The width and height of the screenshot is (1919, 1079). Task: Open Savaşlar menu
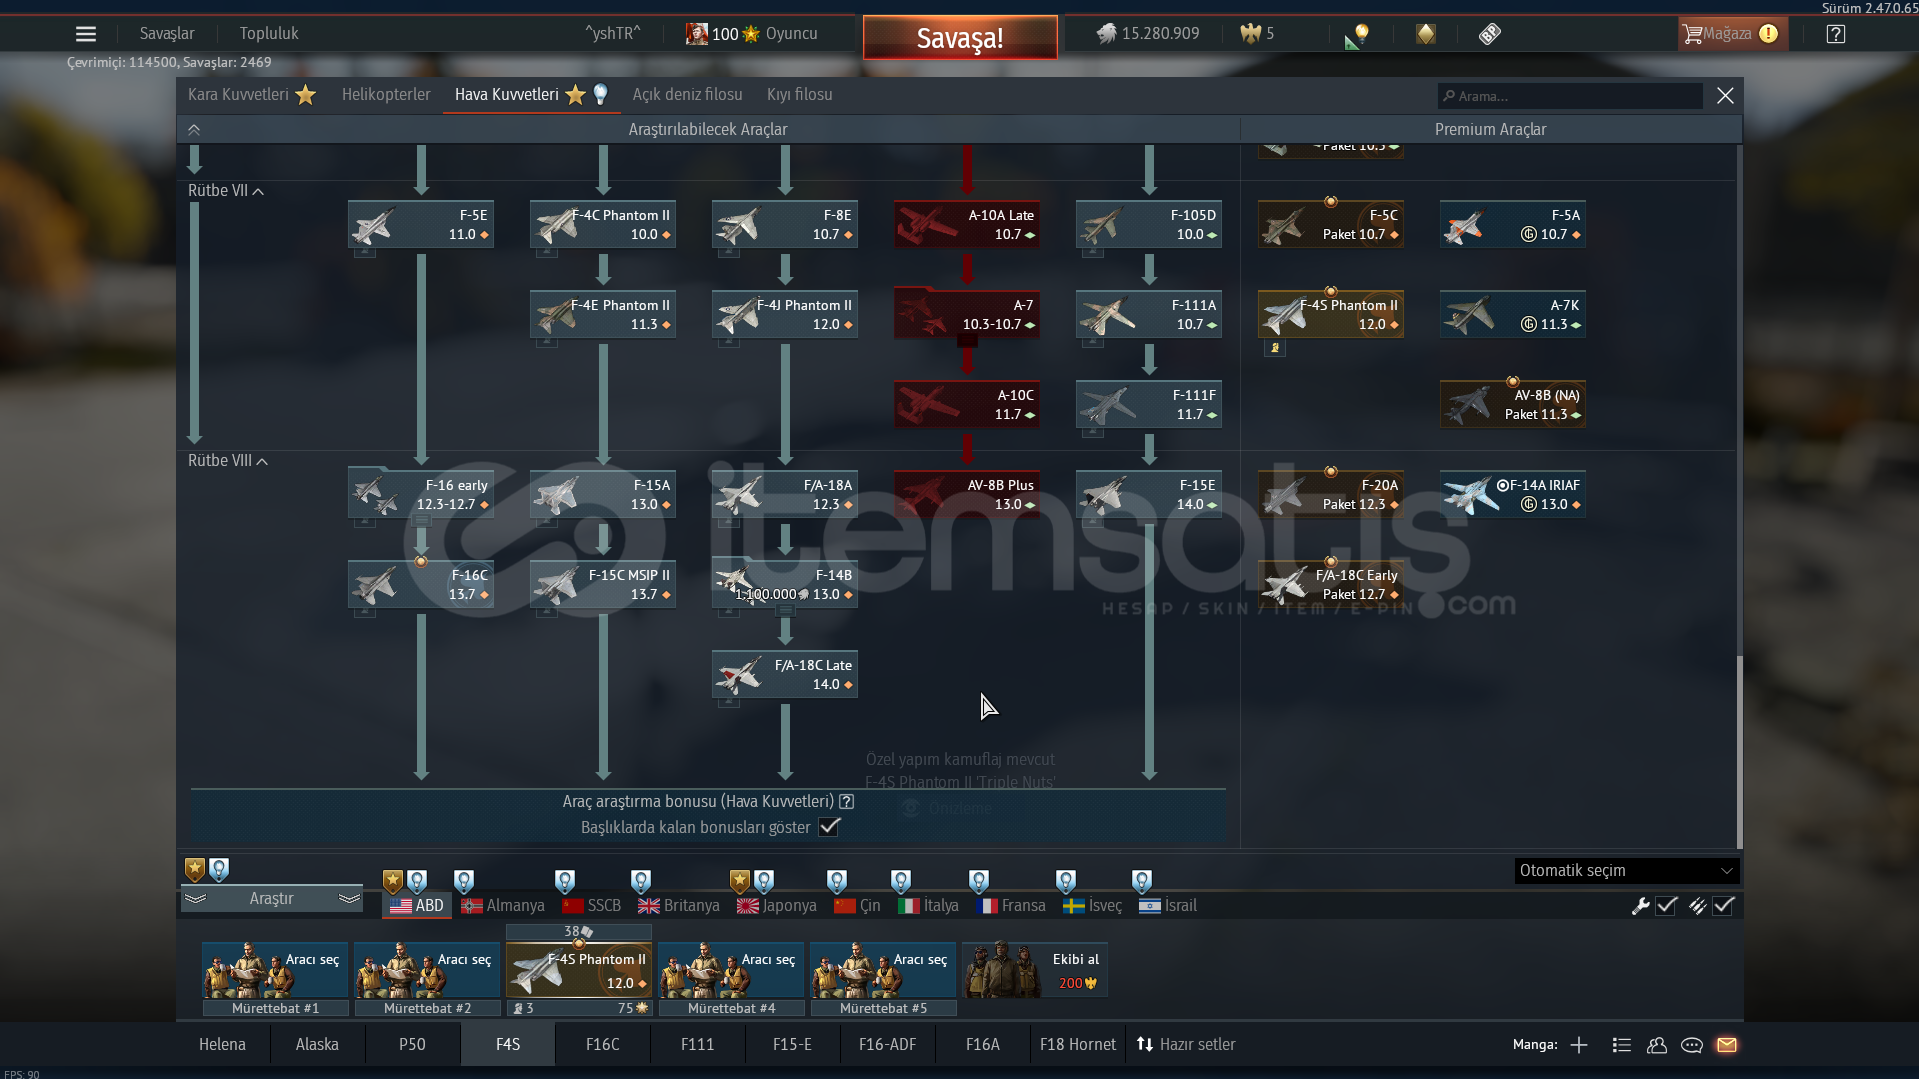coord(167,34)
